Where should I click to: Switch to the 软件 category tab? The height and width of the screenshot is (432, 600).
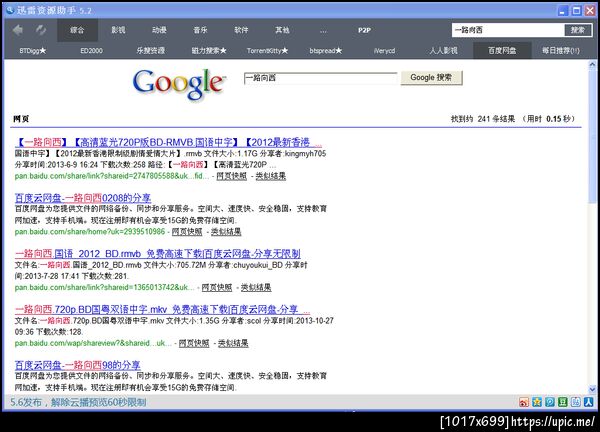[241, 30]
